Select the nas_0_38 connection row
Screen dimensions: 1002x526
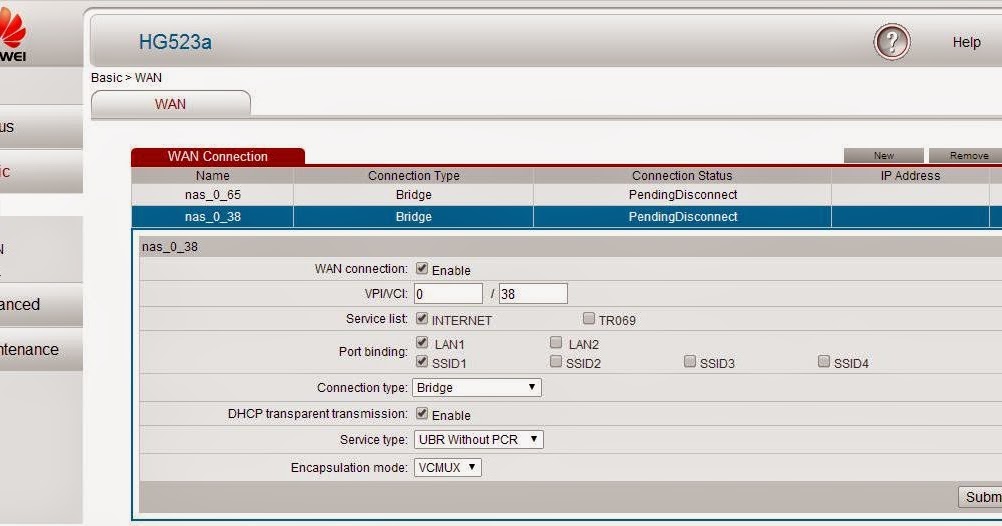[x=567, y=217]
